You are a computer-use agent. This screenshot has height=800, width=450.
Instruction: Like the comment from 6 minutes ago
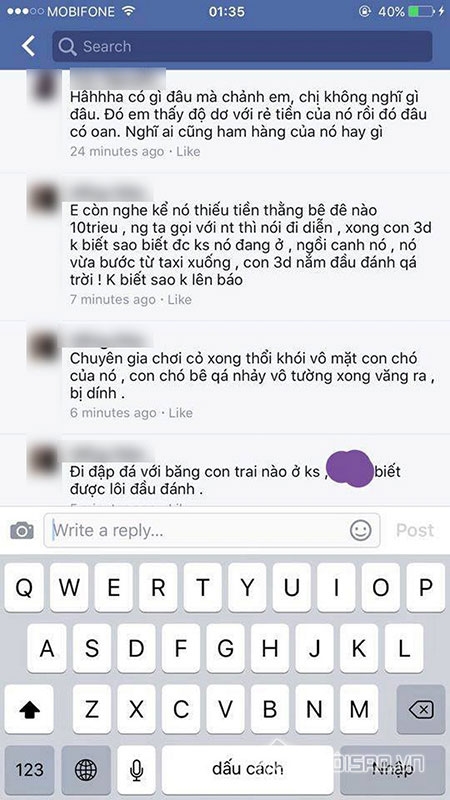(181, 413)
